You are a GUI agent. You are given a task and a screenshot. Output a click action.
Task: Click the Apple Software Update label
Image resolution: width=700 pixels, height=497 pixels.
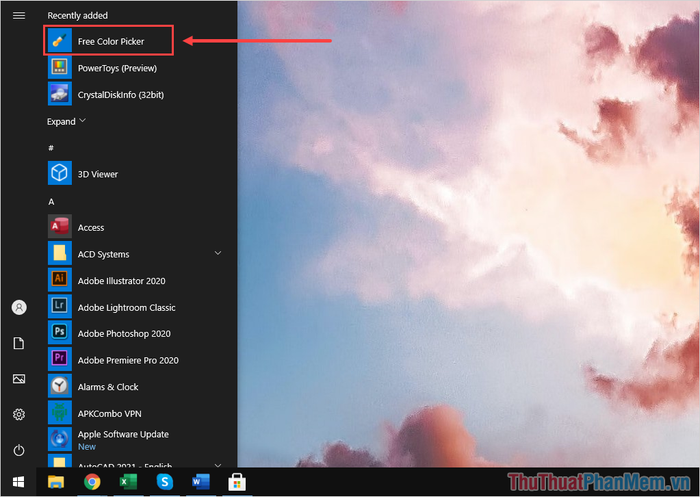click(x=123, y=434)
